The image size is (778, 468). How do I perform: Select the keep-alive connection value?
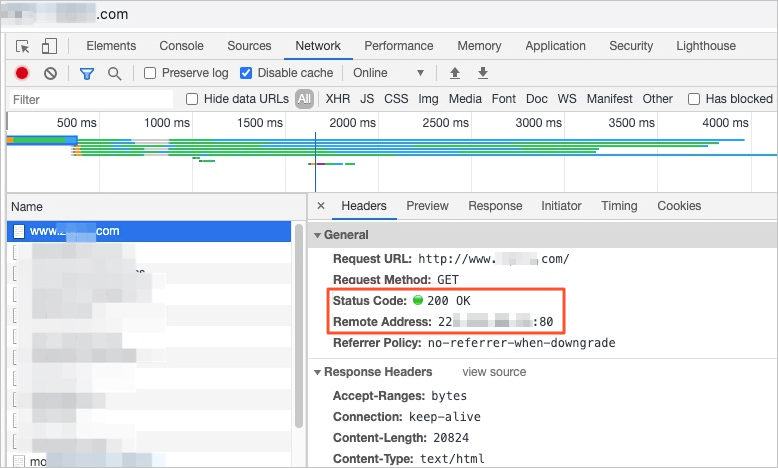pyautogui.click(x=445, y=417)
